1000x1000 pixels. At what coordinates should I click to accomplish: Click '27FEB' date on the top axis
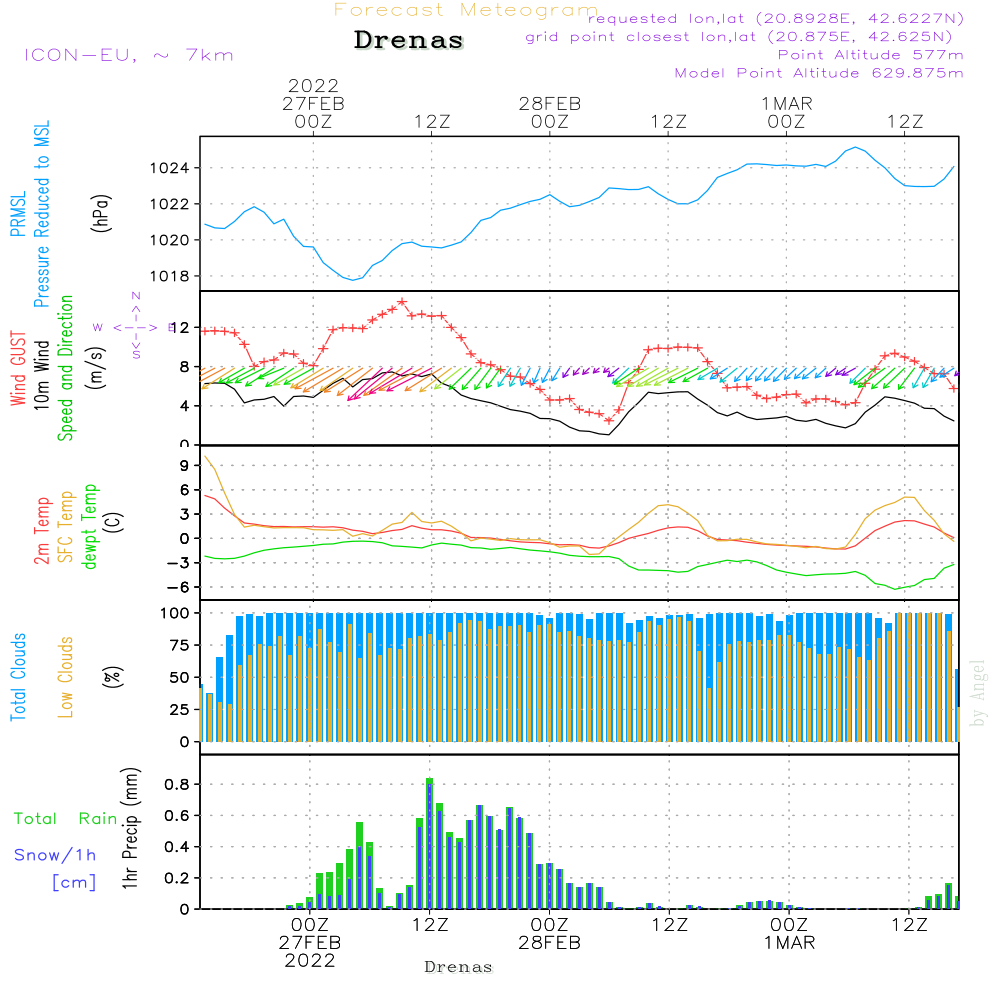(x=313, y=103)
